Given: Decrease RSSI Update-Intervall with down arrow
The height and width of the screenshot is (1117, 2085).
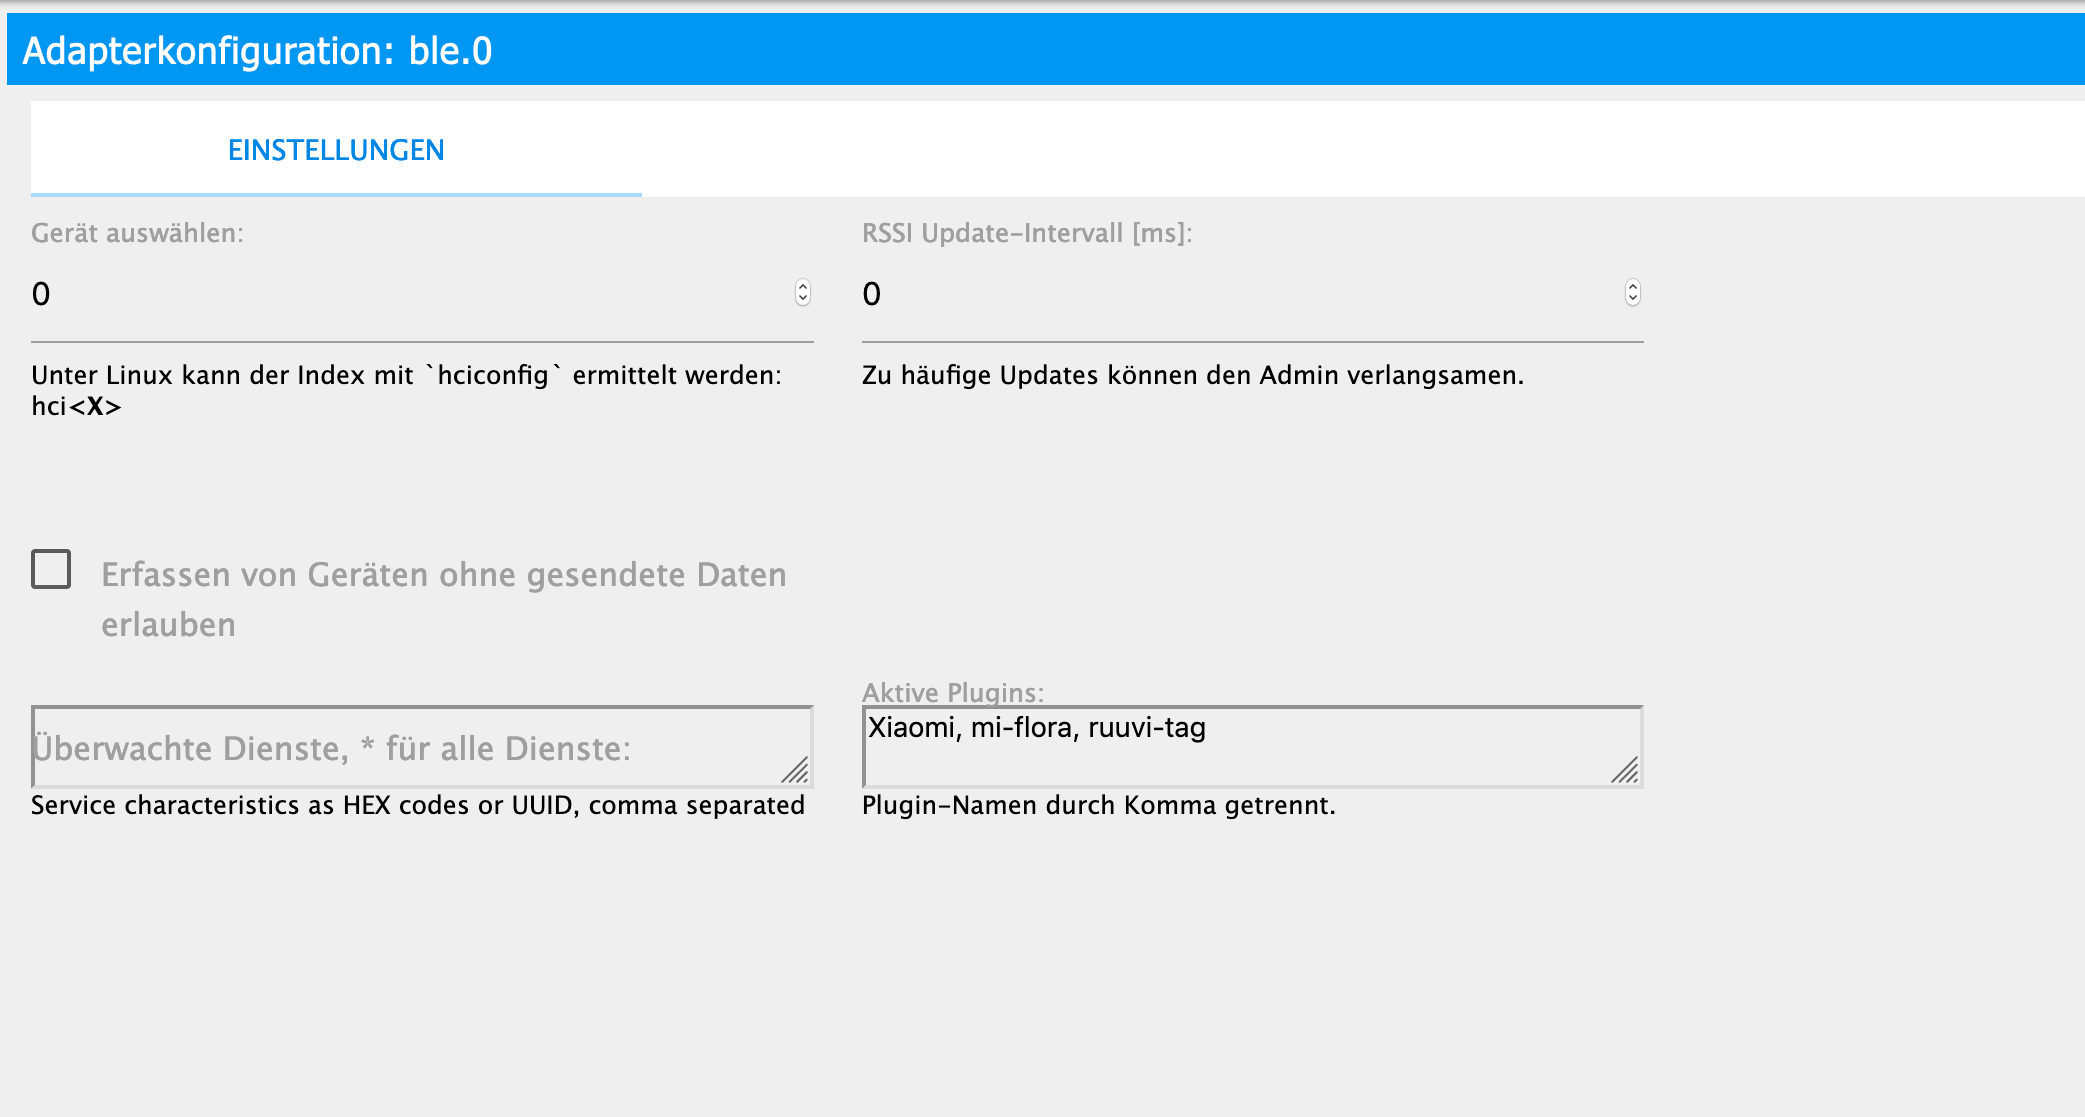Looking at the screenshot, I should (1632, 299).
